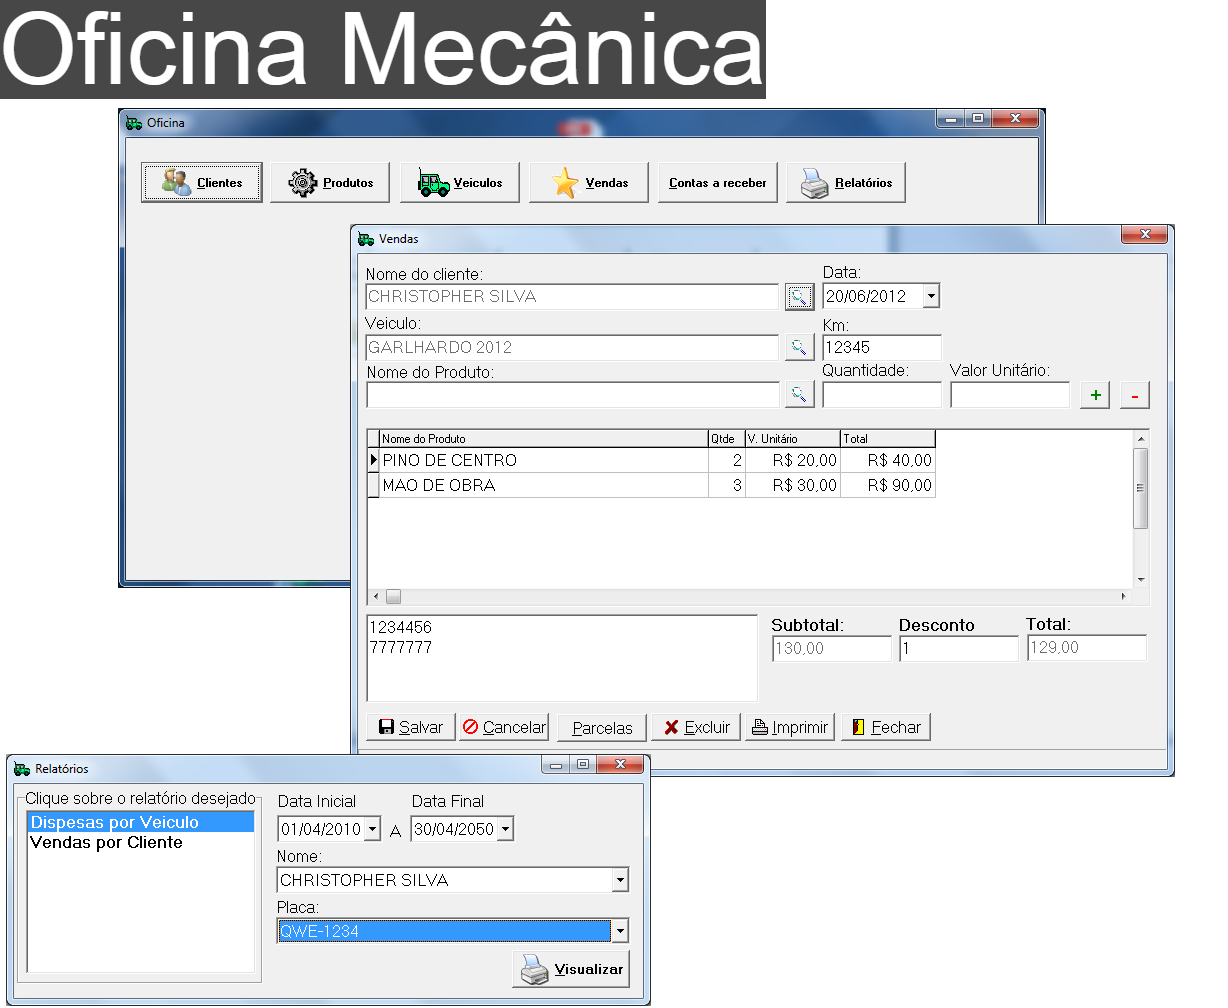Expand the sale Data date dropdown

tap(931, 296)
